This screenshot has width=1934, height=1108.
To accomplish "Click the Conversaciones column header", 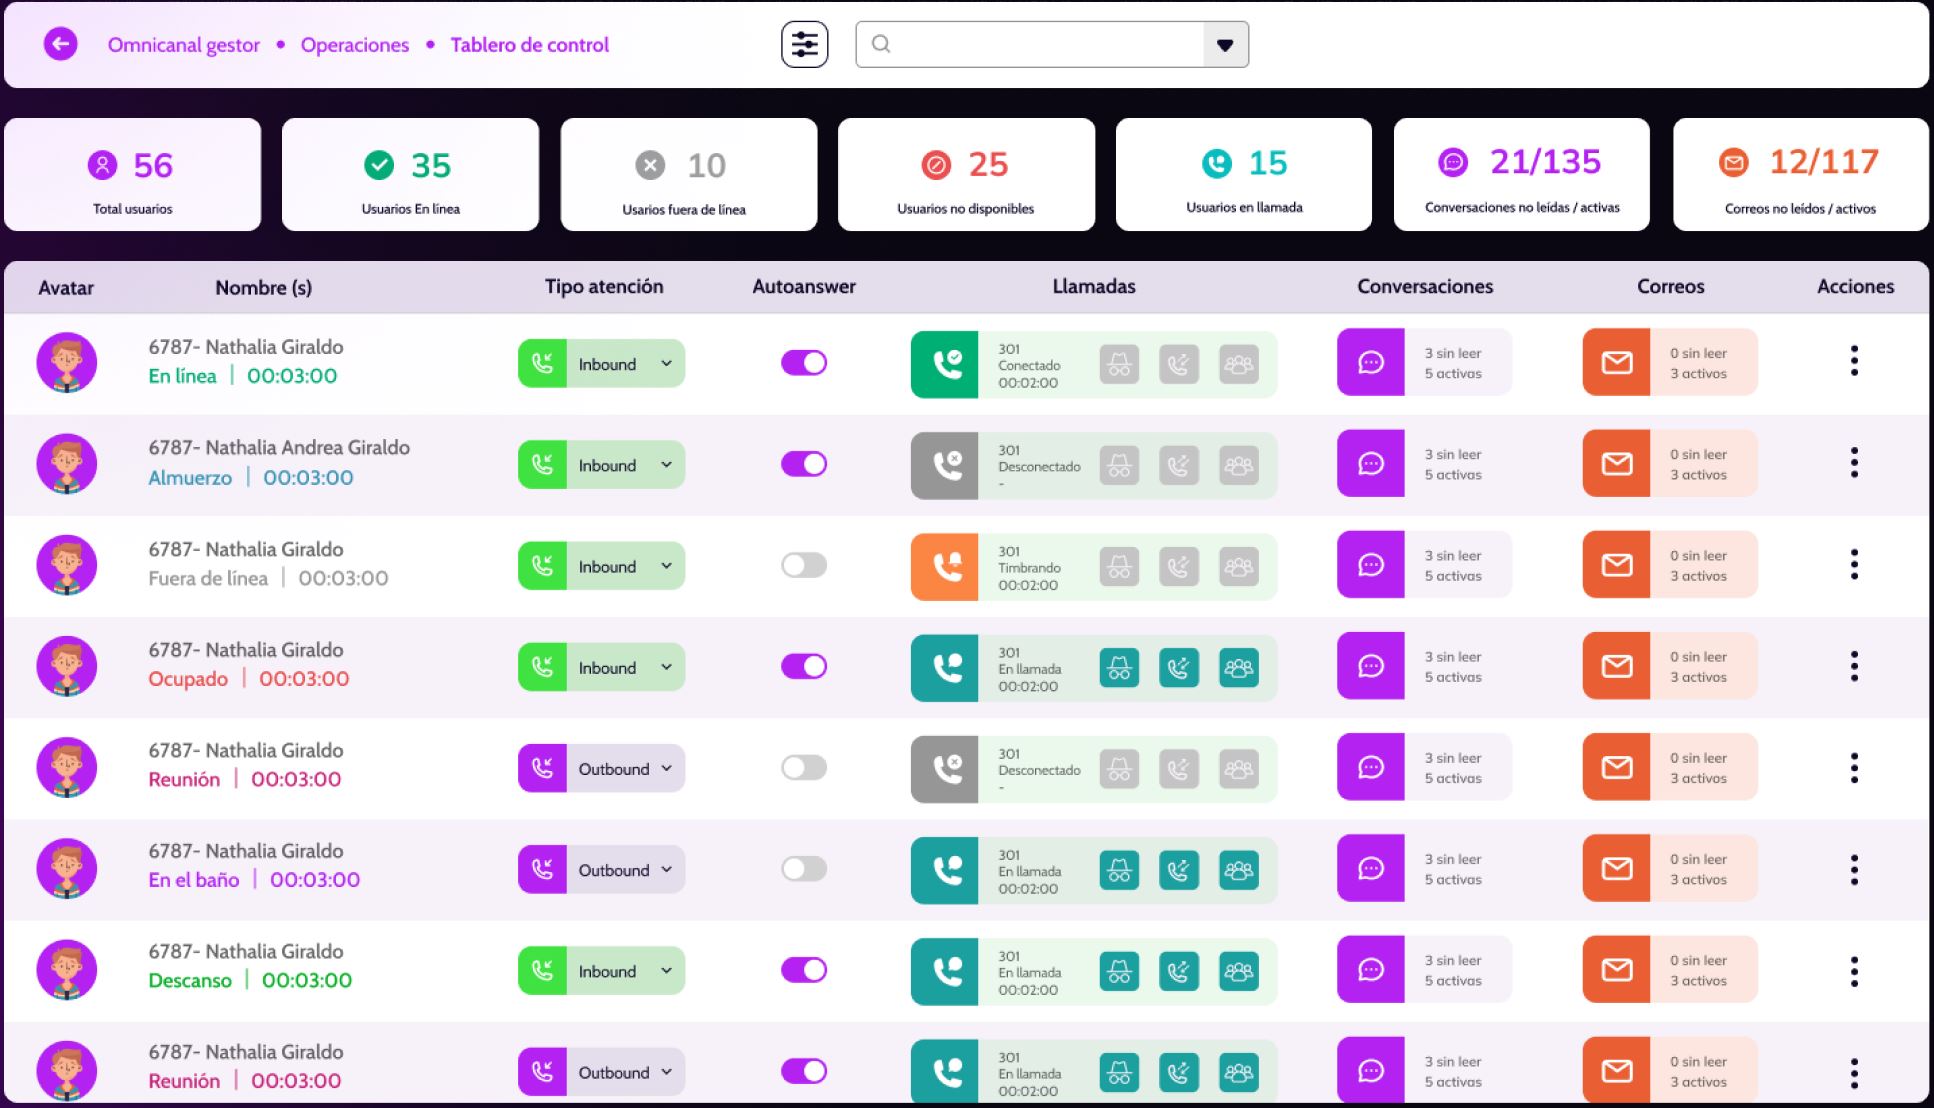I will (1425, 287).
